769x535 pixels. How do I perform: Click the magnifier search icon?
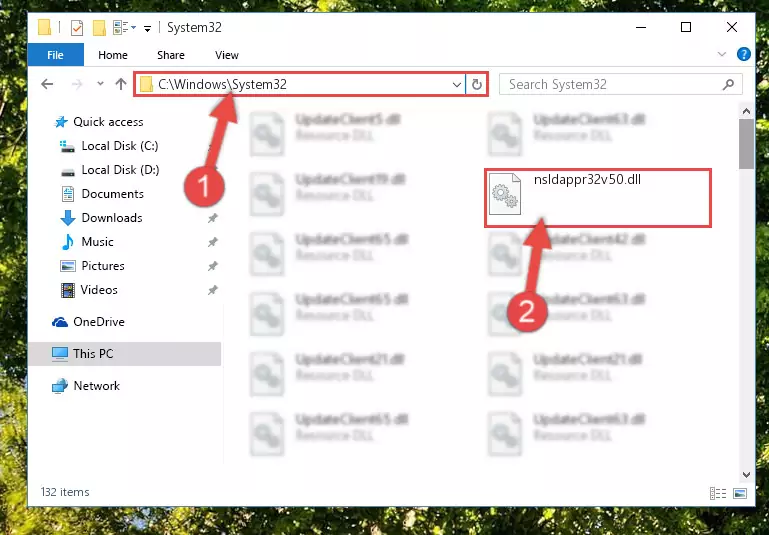(728, 84)
